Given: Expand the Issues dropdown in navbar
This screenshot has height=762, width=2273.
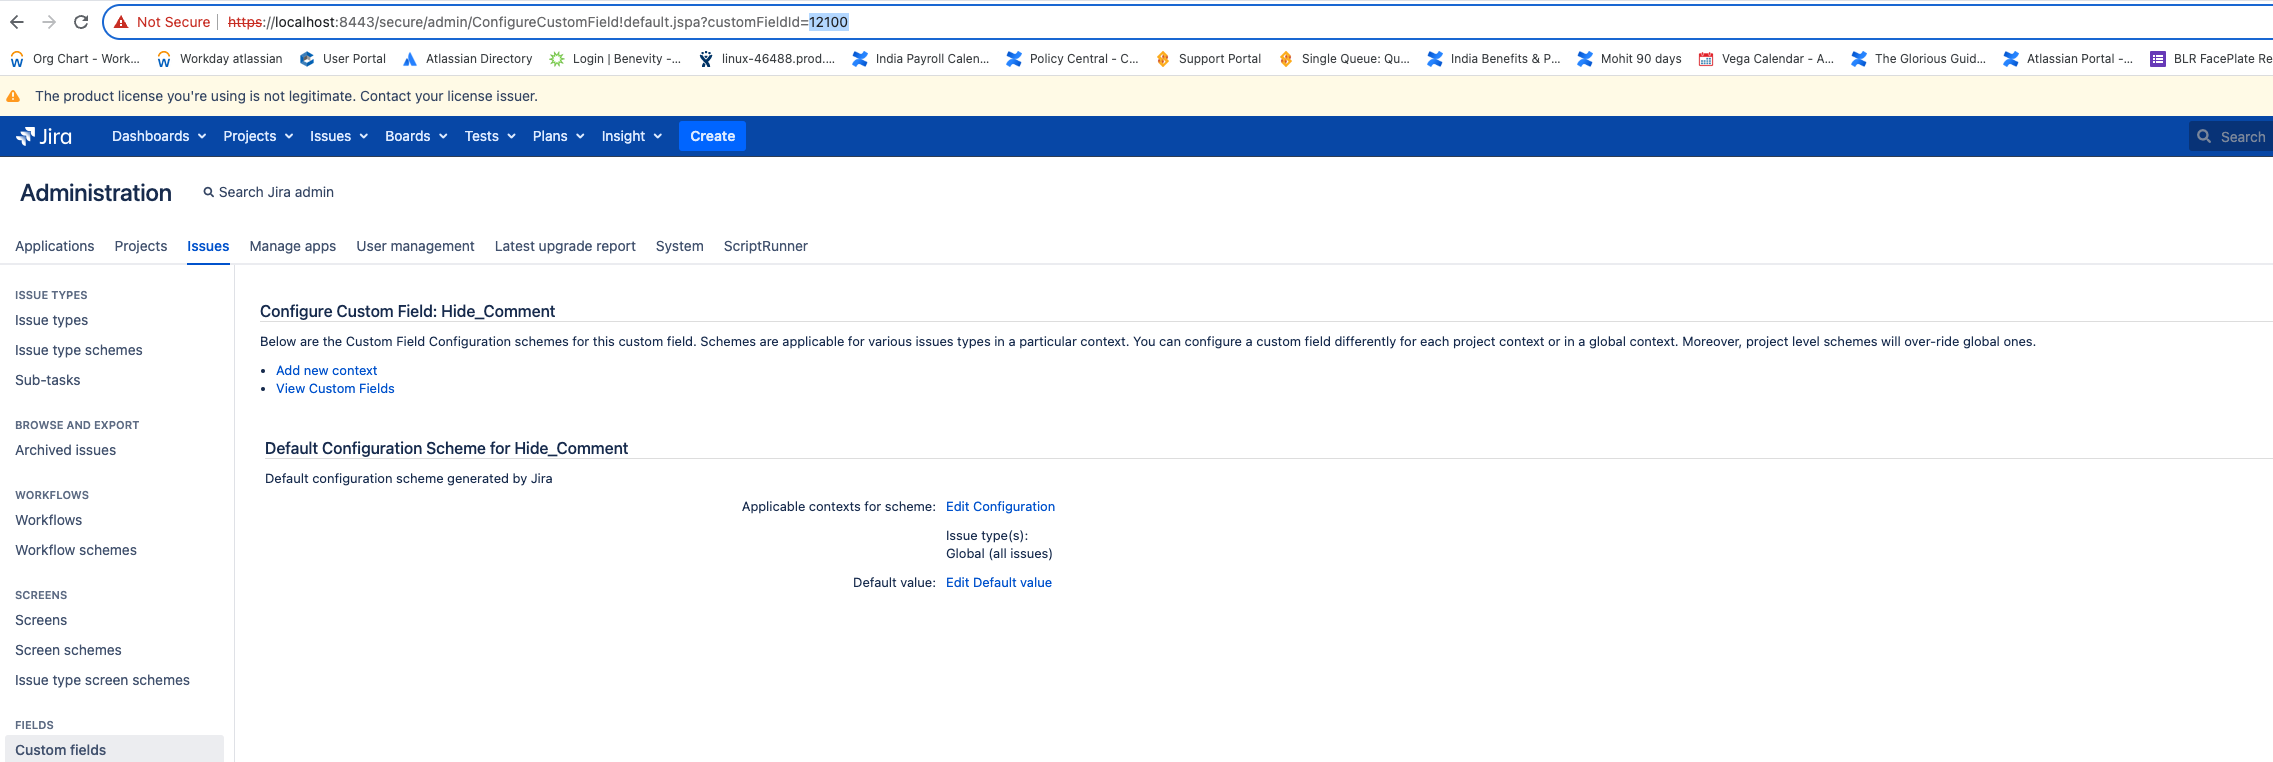Looking at the screenshot, I should click(x=339, y=136).
